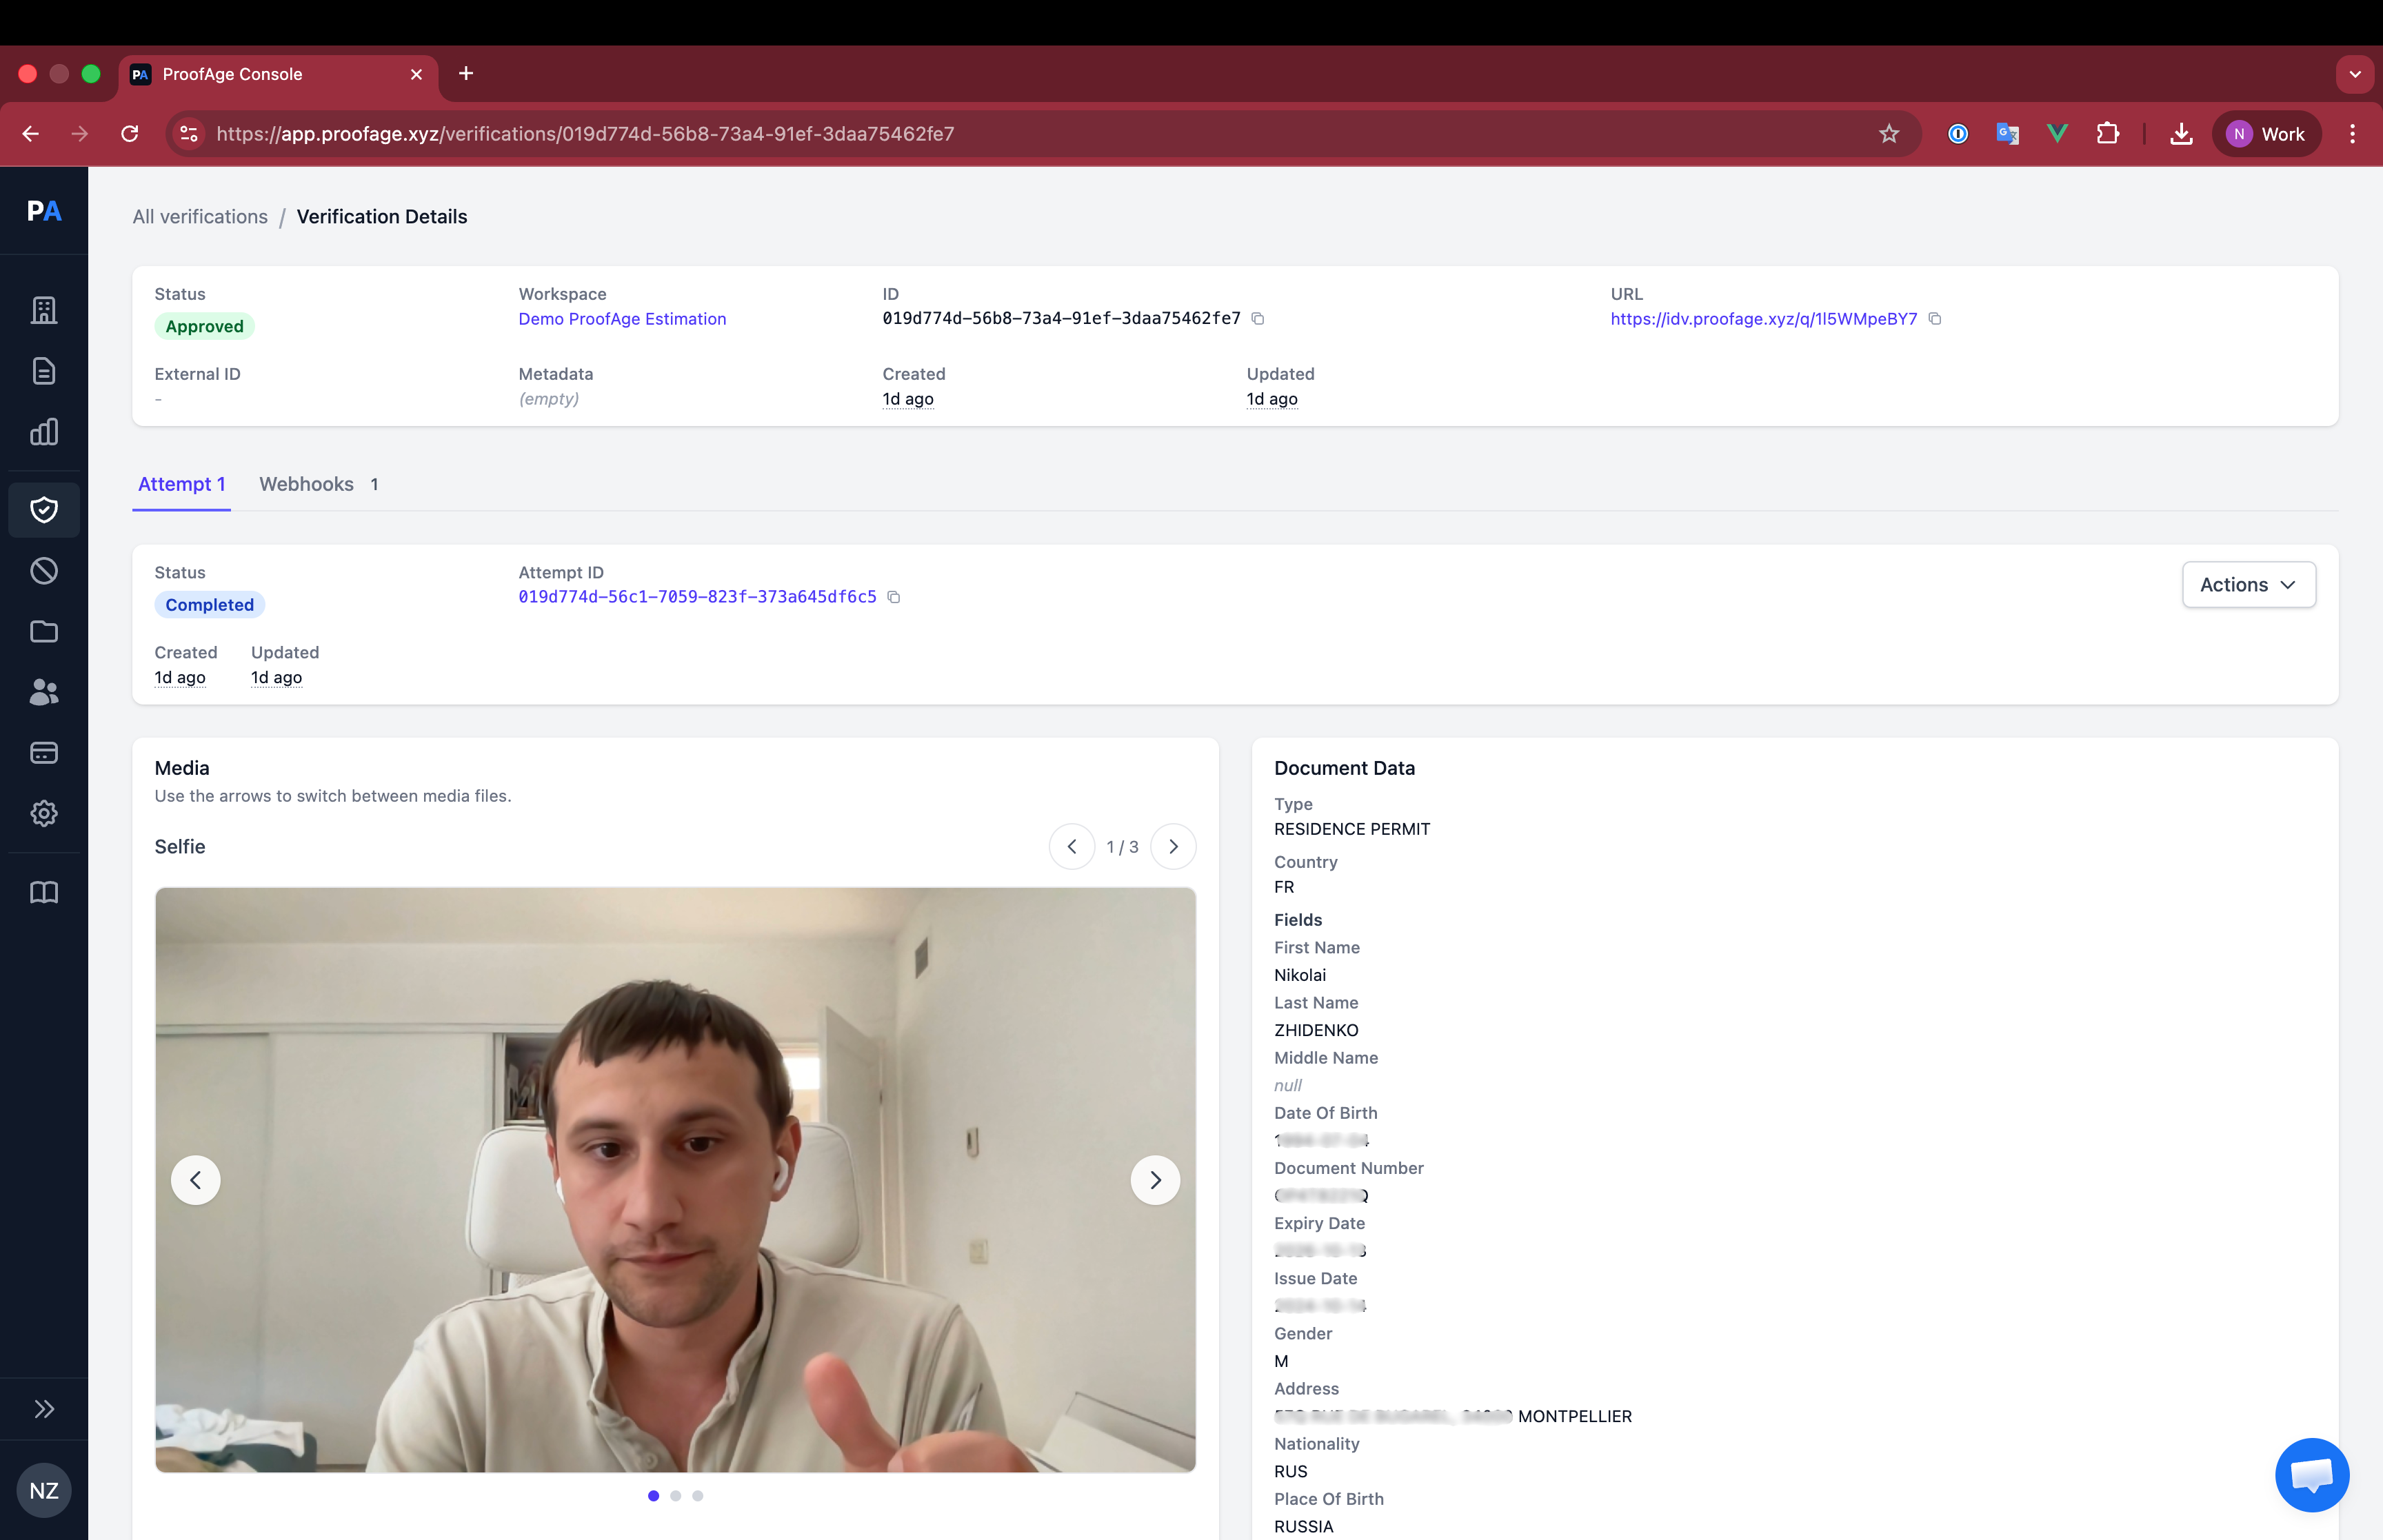Bookmark this page with the star icon
2383x1540 pixels.
click(x=1888, y=134)
